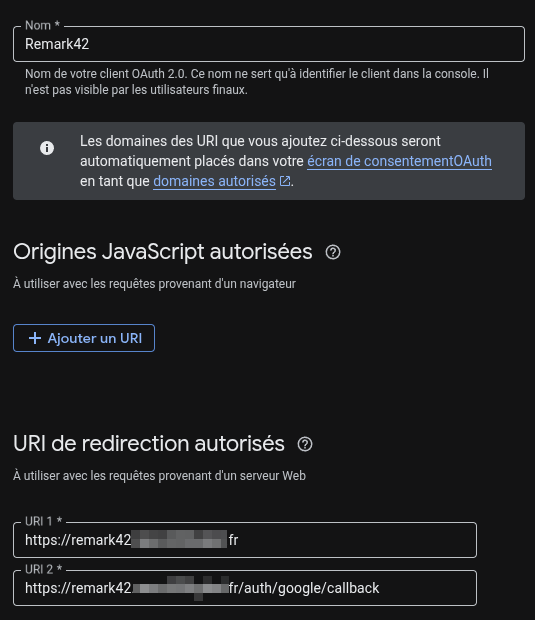The image size is (535, 620).
Task: Click the URI 2 field label
Action: (43, 569)
